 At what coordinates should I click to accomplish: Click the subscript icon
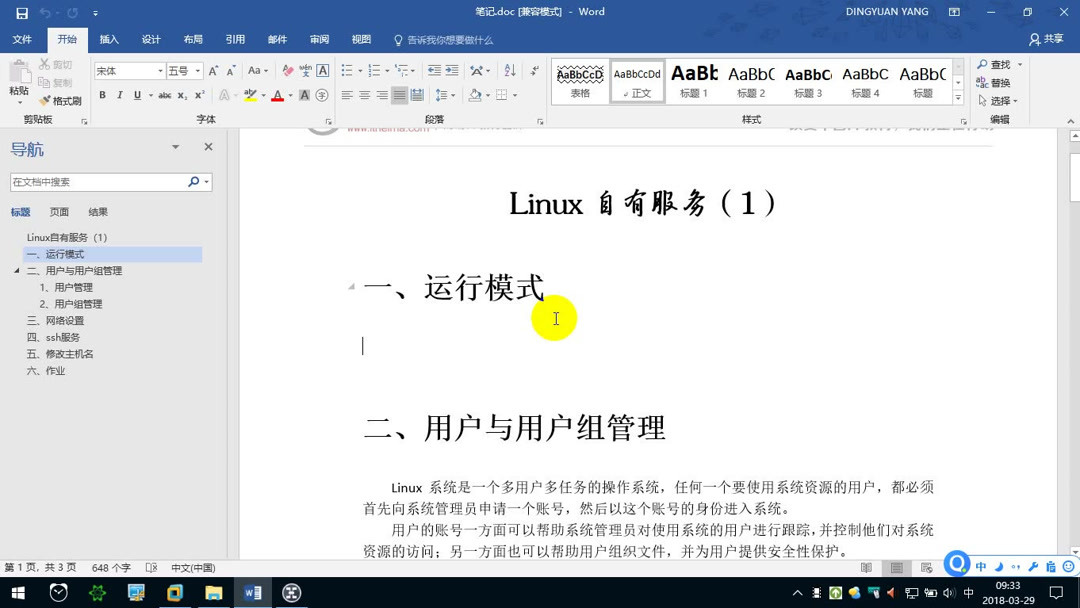181,94
